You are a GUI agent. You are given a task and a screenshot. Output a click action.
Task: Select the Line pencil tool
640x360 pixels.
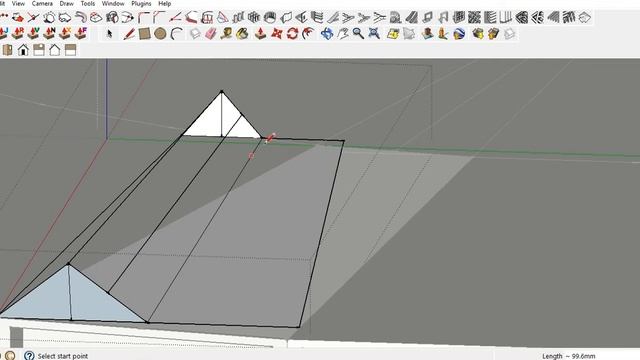(x=129, y=33)
